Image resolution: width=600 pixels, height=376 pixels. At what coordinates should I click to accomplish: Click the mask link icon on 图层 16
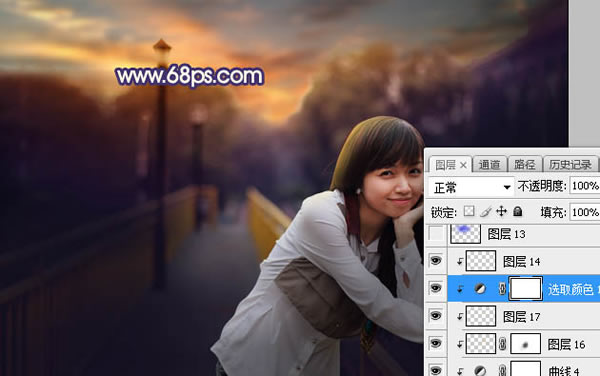(x=503, y=344)
